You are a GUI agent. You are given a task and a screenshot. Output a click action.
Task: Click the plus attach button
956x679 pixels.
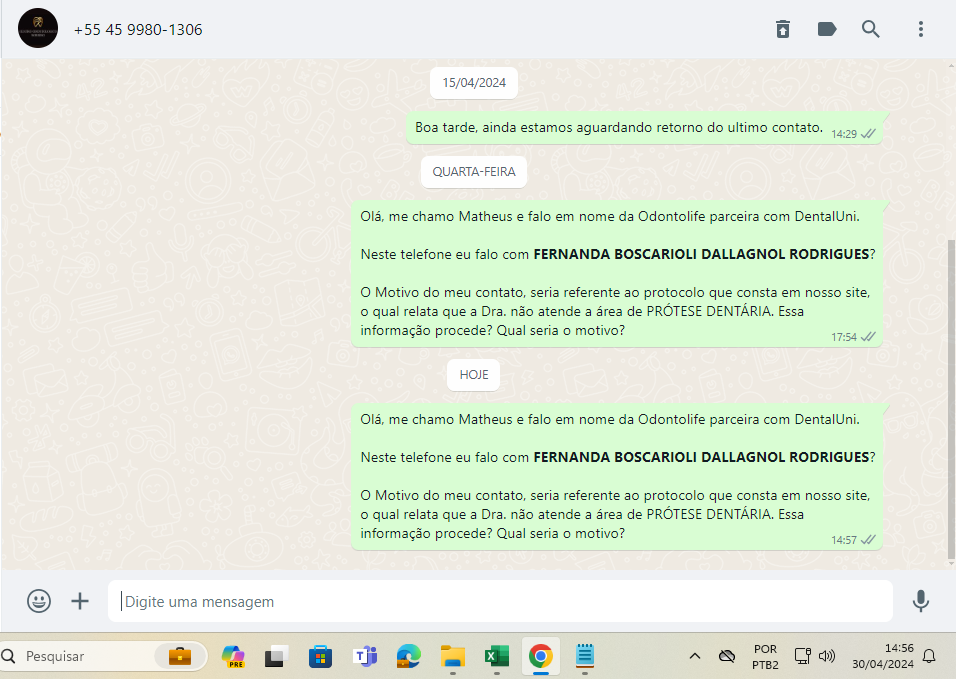[x=80, y=601]
